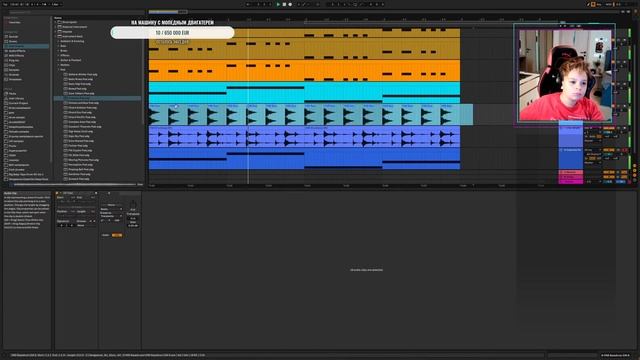Click the browser preview volume slider
Screen dimensions: 640x360
(x=73, y=184)
